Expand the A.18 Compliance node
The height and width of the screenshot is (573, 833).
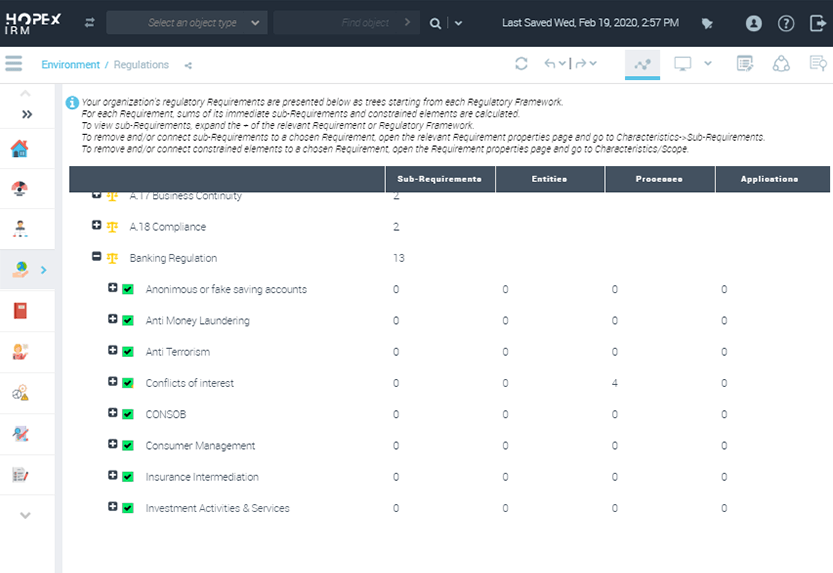(96, 225)
